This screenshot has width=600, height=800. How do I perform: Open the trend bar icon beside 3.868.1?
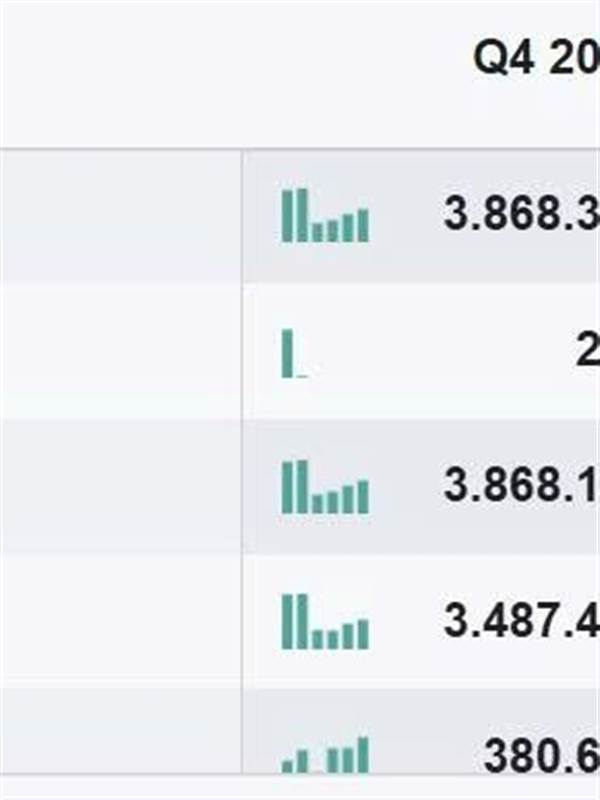(325, 487)
